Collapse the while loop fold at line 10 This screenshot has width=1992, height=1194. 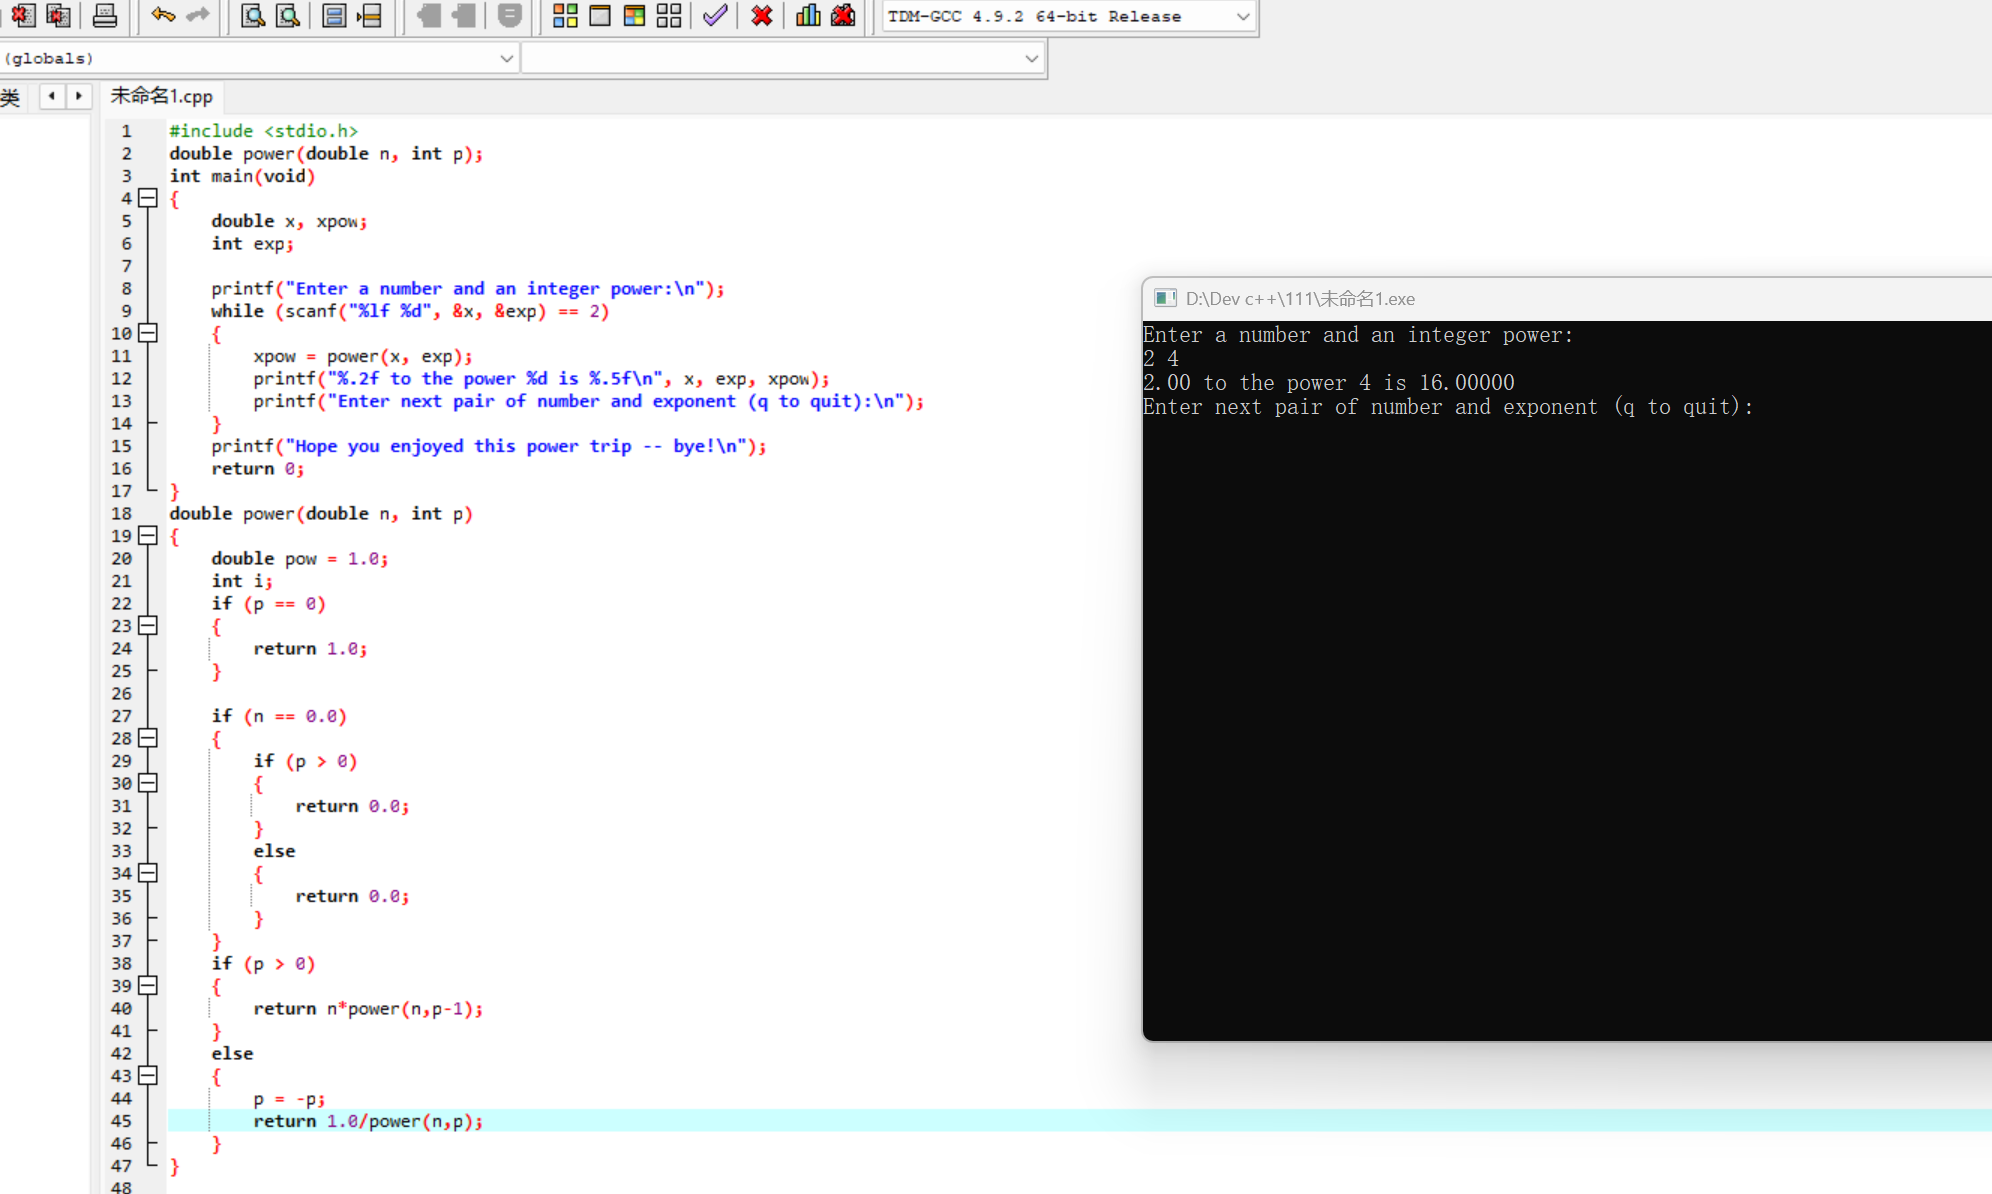coord(148,333)
